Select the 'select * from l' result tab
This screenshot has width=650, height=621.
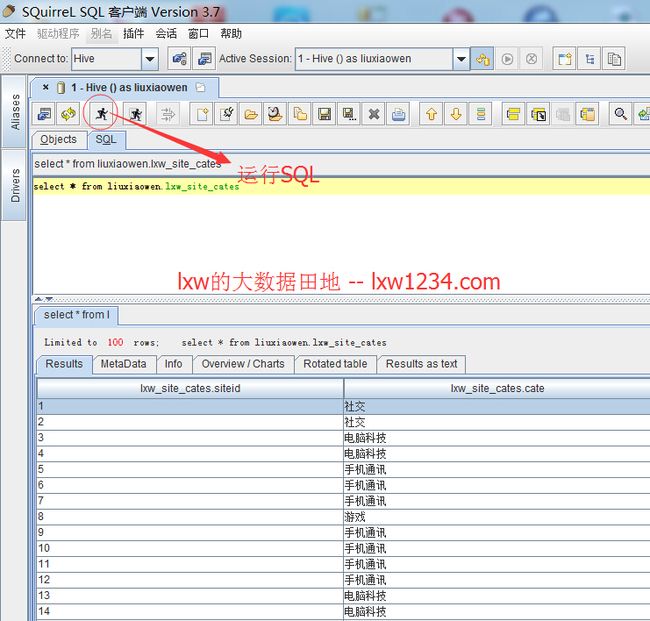(x=77, y=315)
